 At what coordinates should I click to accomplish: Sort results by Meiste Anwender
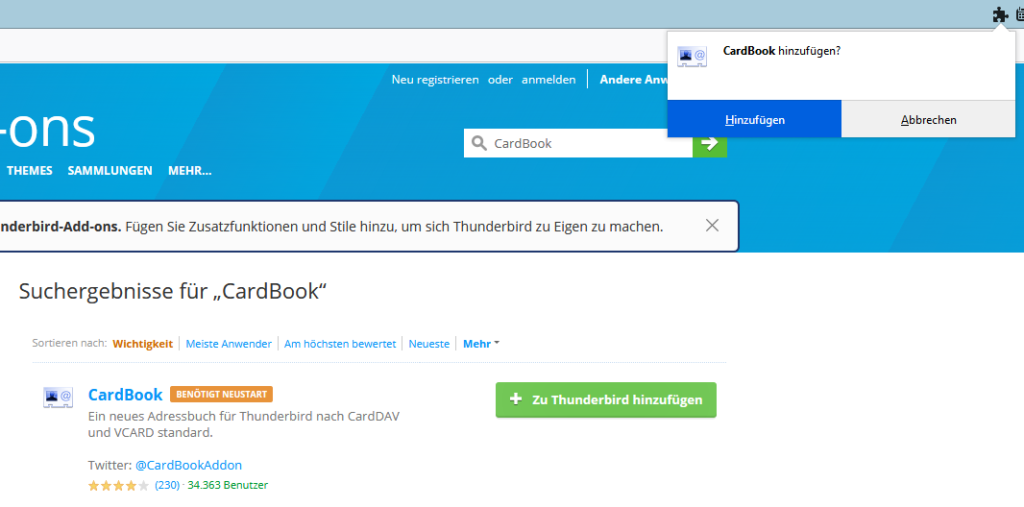(x=229, y=344)
